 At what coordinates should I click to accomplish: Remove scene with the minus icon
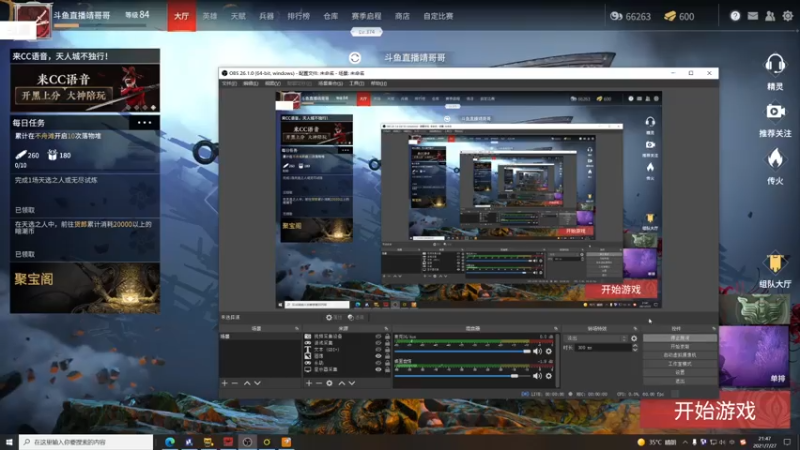[235, 383]
